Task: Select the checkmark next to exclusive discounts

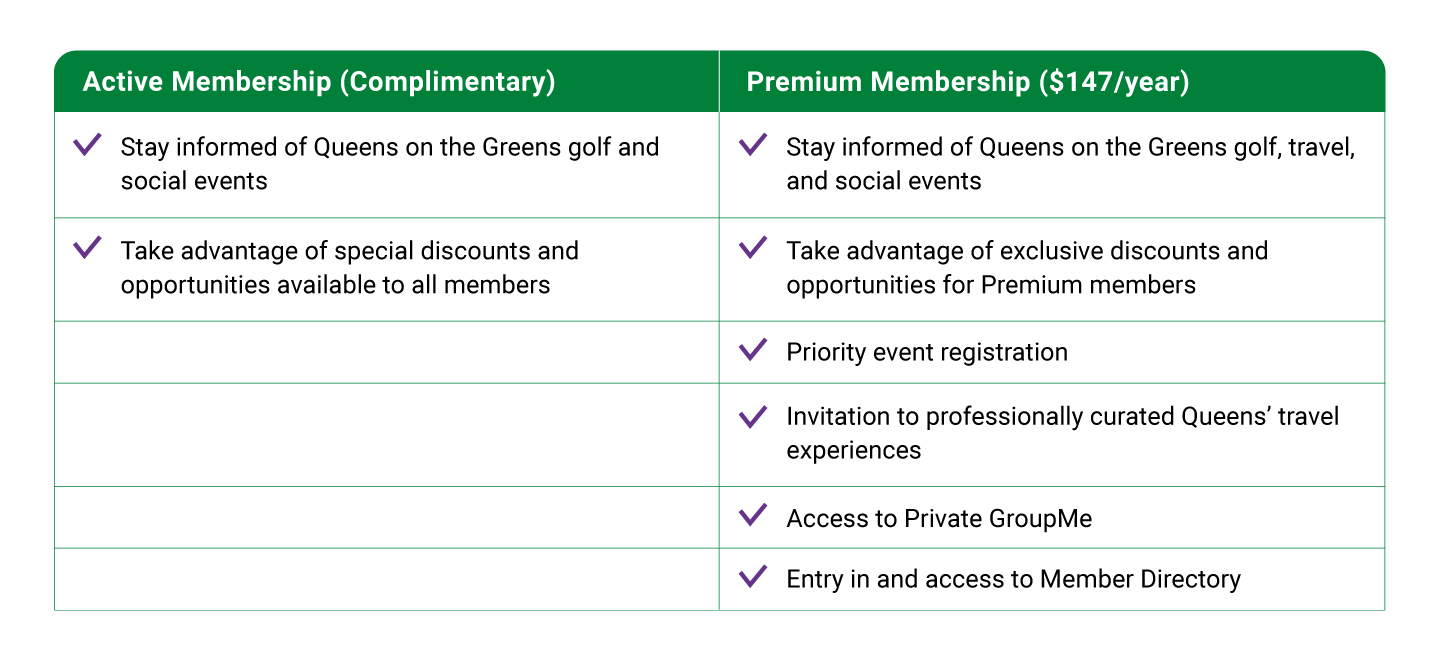Action: (753, 248)
